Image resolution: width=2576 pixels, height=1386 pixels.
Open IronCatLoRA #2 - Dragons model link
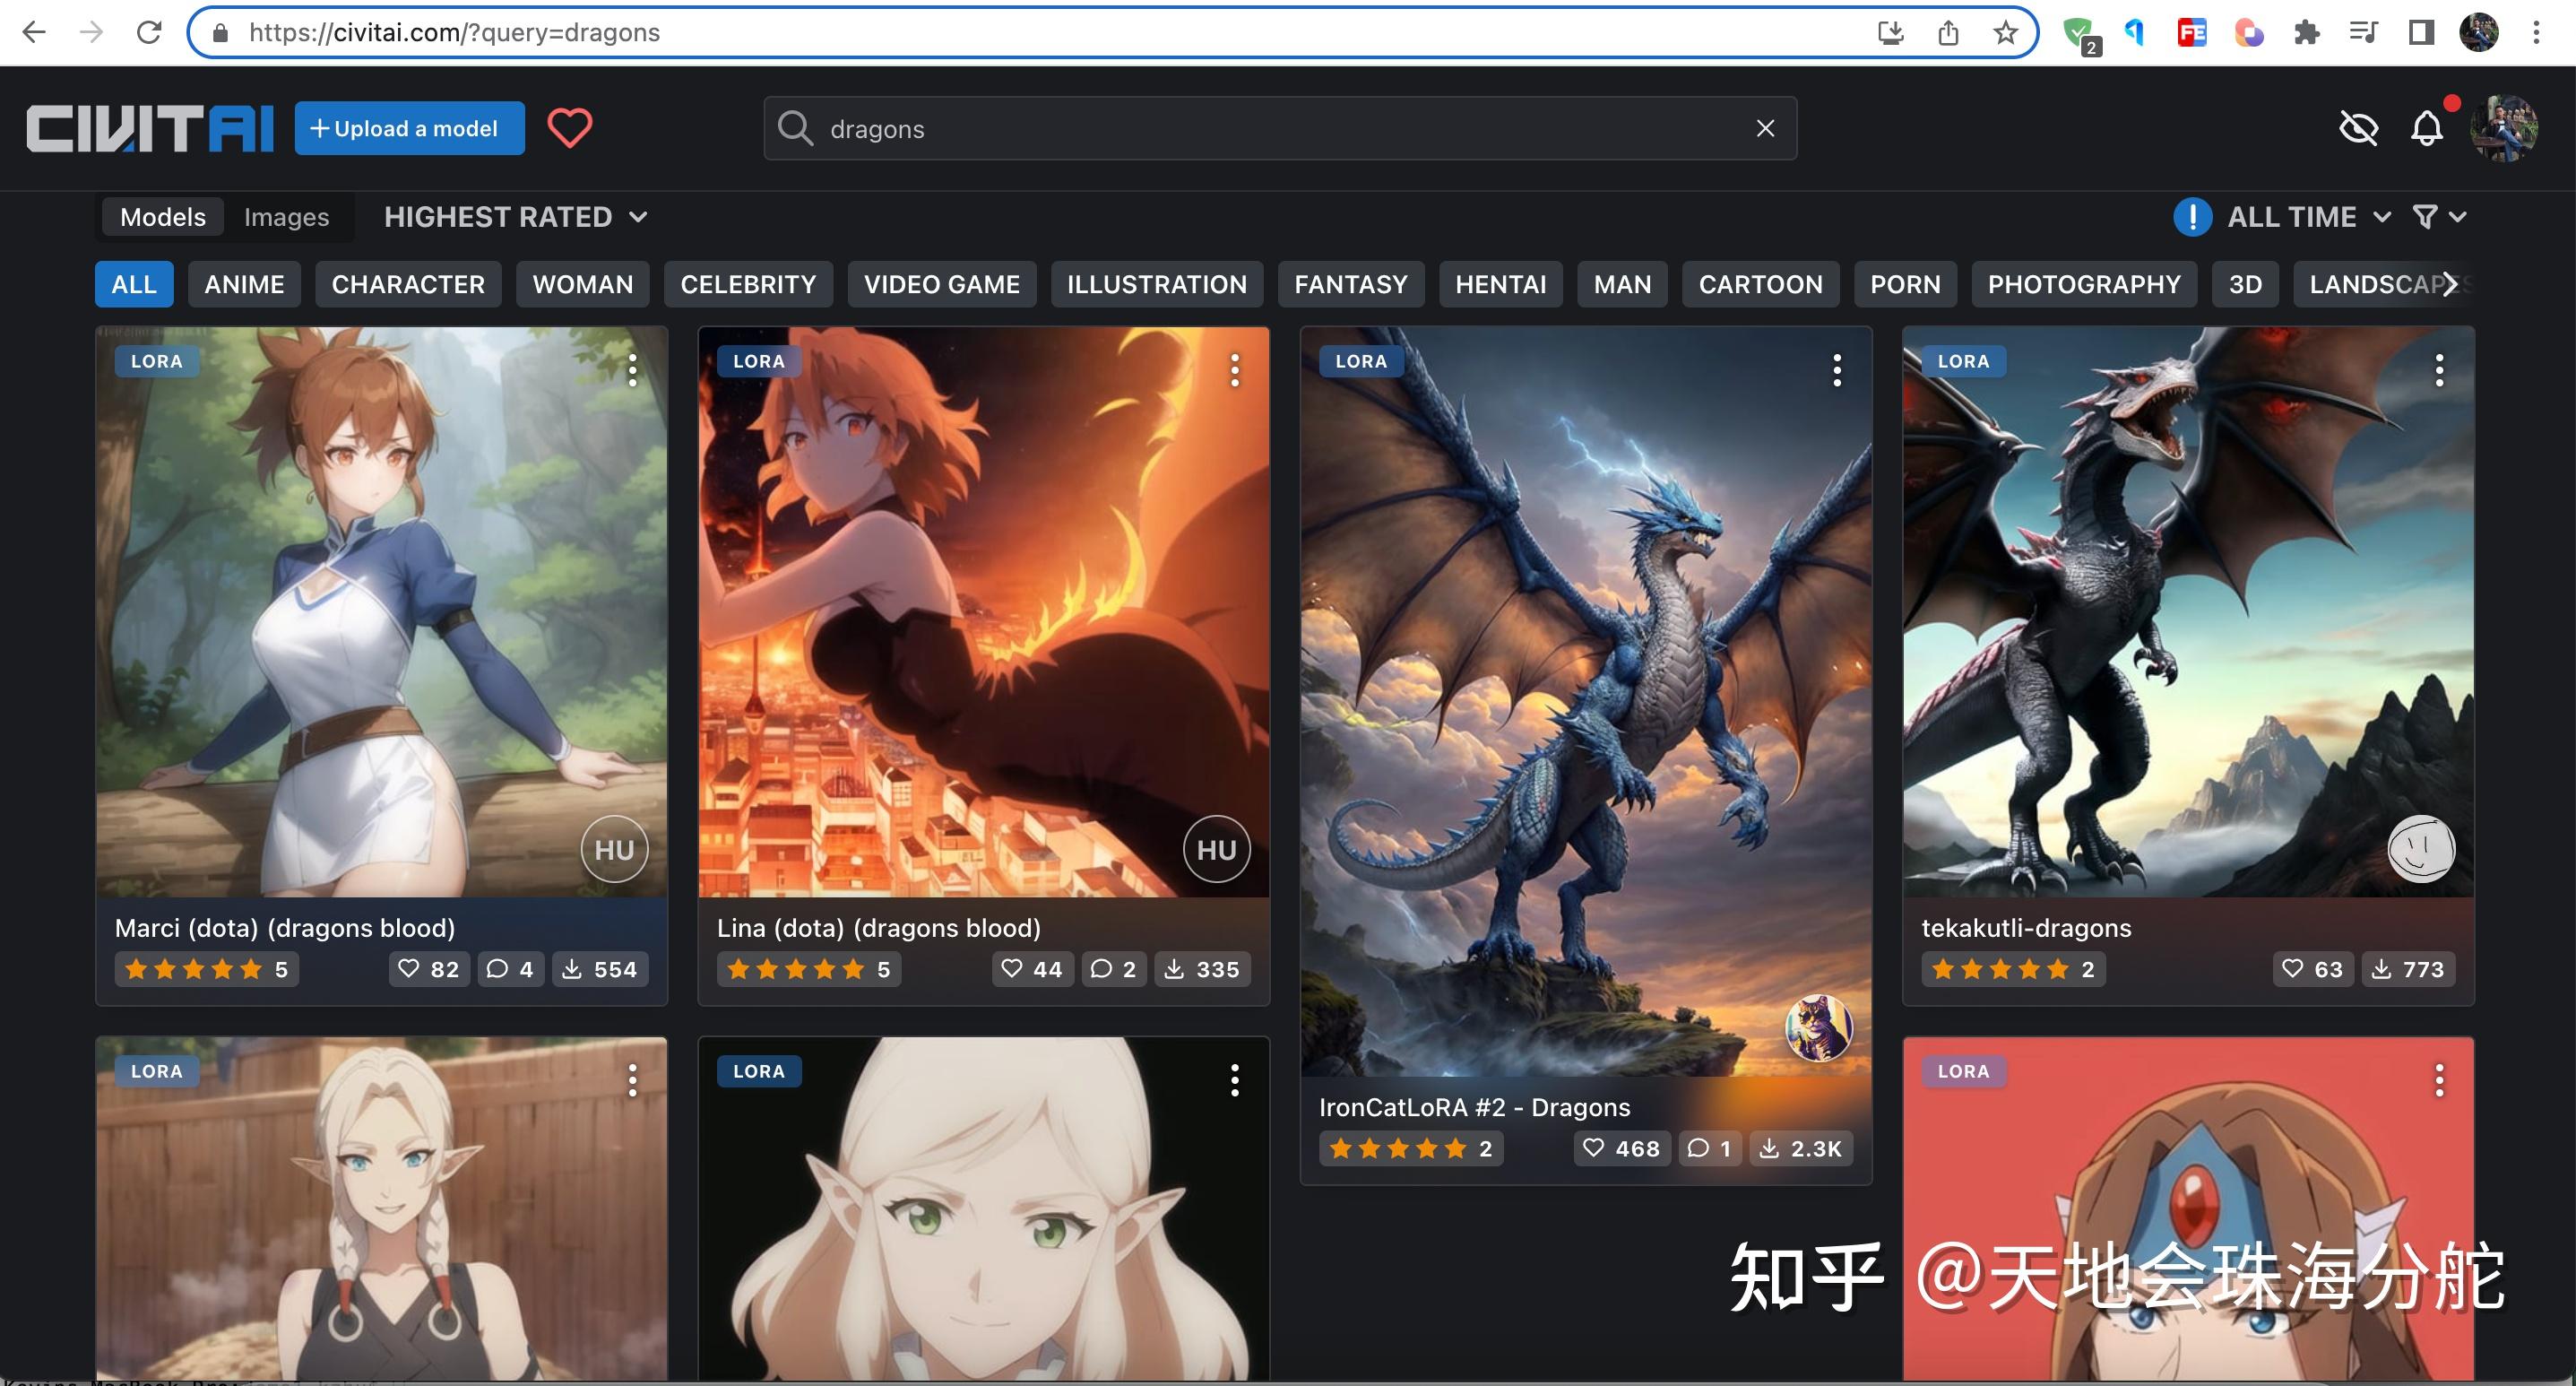[1474, 1107]
